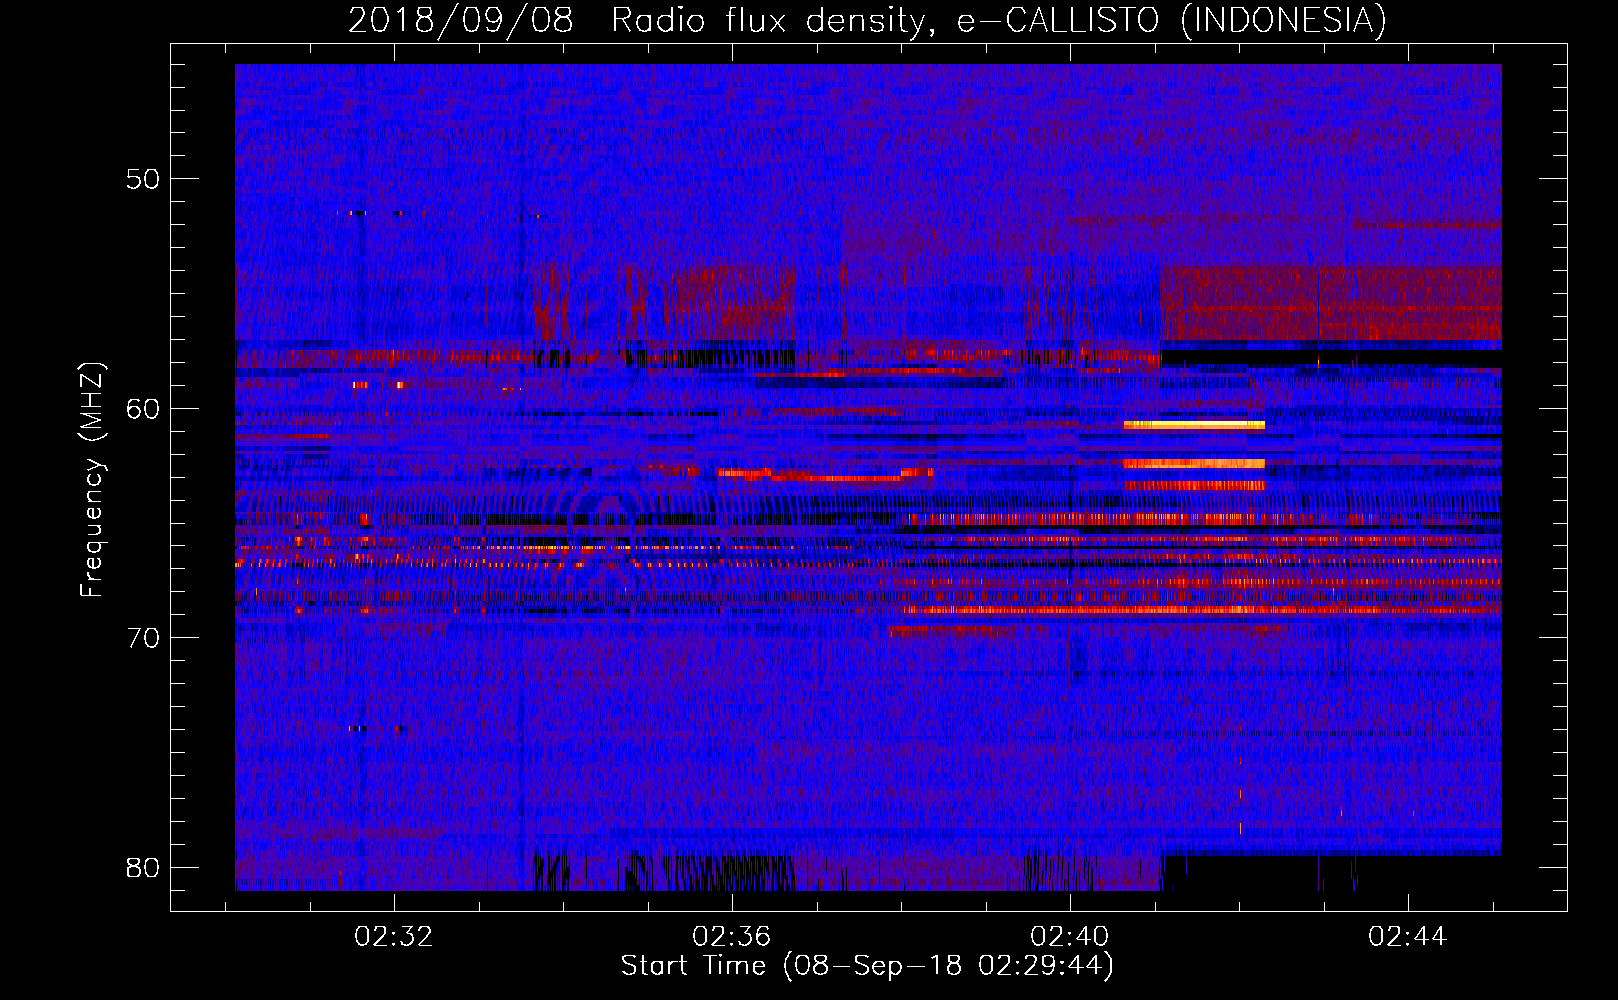The width and height of the screenshot is (1618, 1000).
Task: Click the 50 frequency tick label
Action: 143,179
